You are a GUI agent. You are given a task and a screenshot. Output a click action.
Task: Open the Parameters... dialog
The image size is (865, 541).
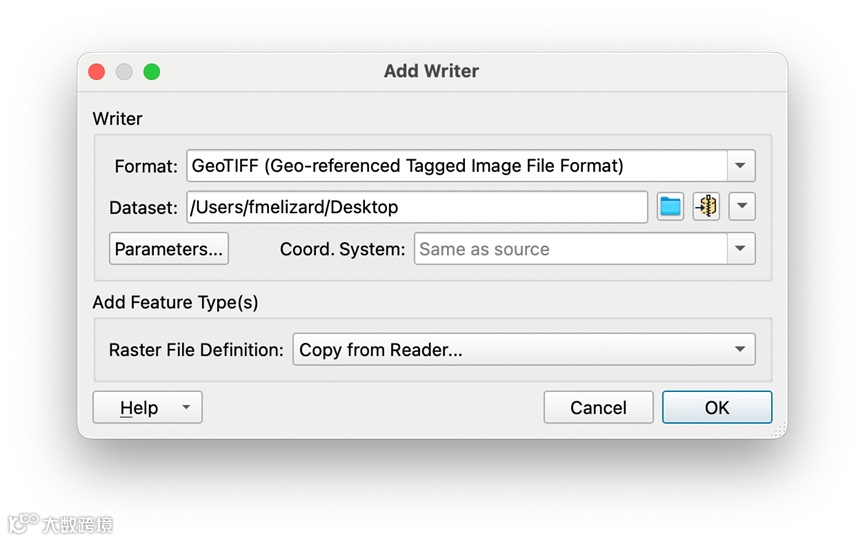coord(169,249)
